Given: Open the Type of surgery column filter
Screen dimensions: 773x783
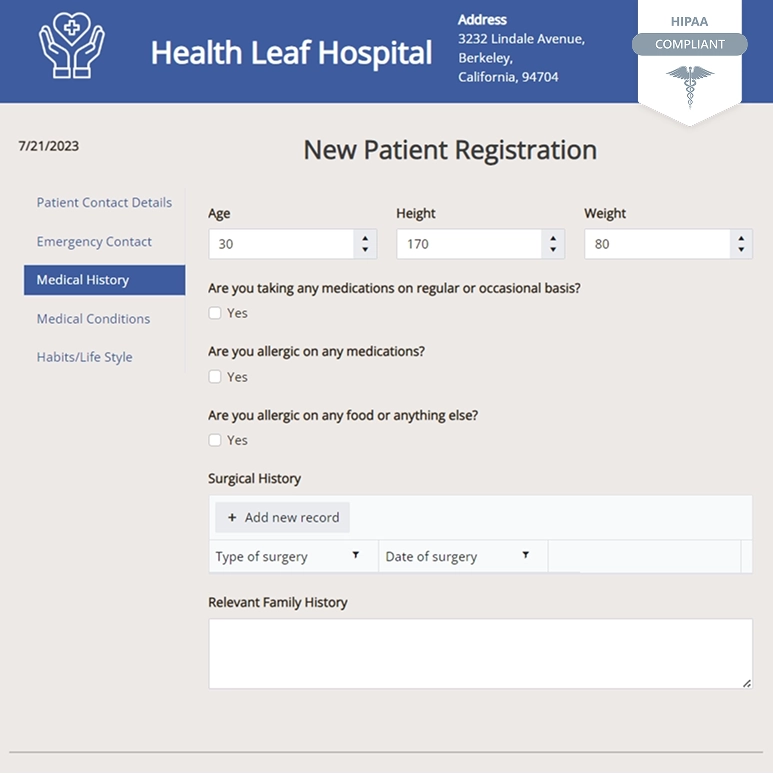Looking at the screenshot, I should tap(355, 555).
